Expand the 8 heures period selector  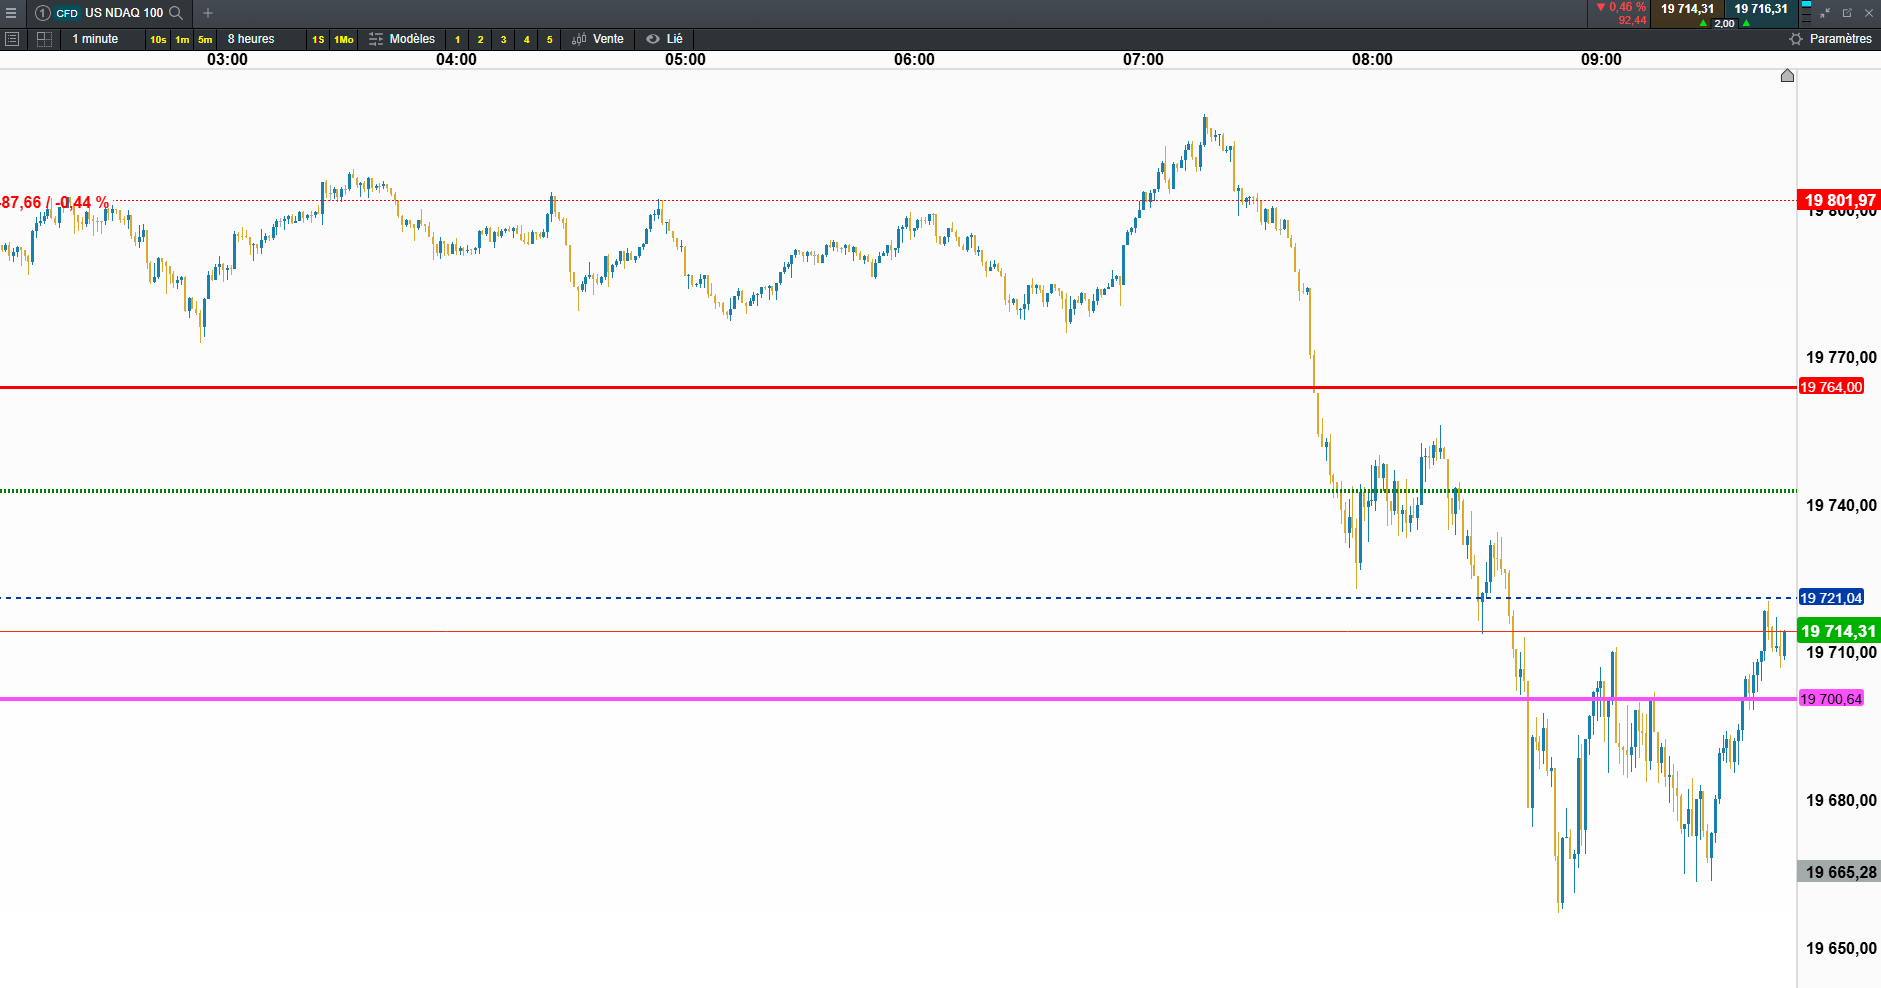coord(251,39)
